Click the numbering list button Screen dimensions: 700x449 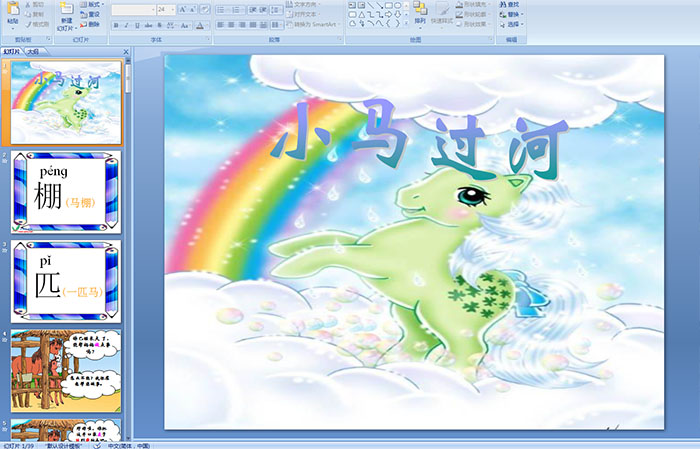(x=237, y=9)
